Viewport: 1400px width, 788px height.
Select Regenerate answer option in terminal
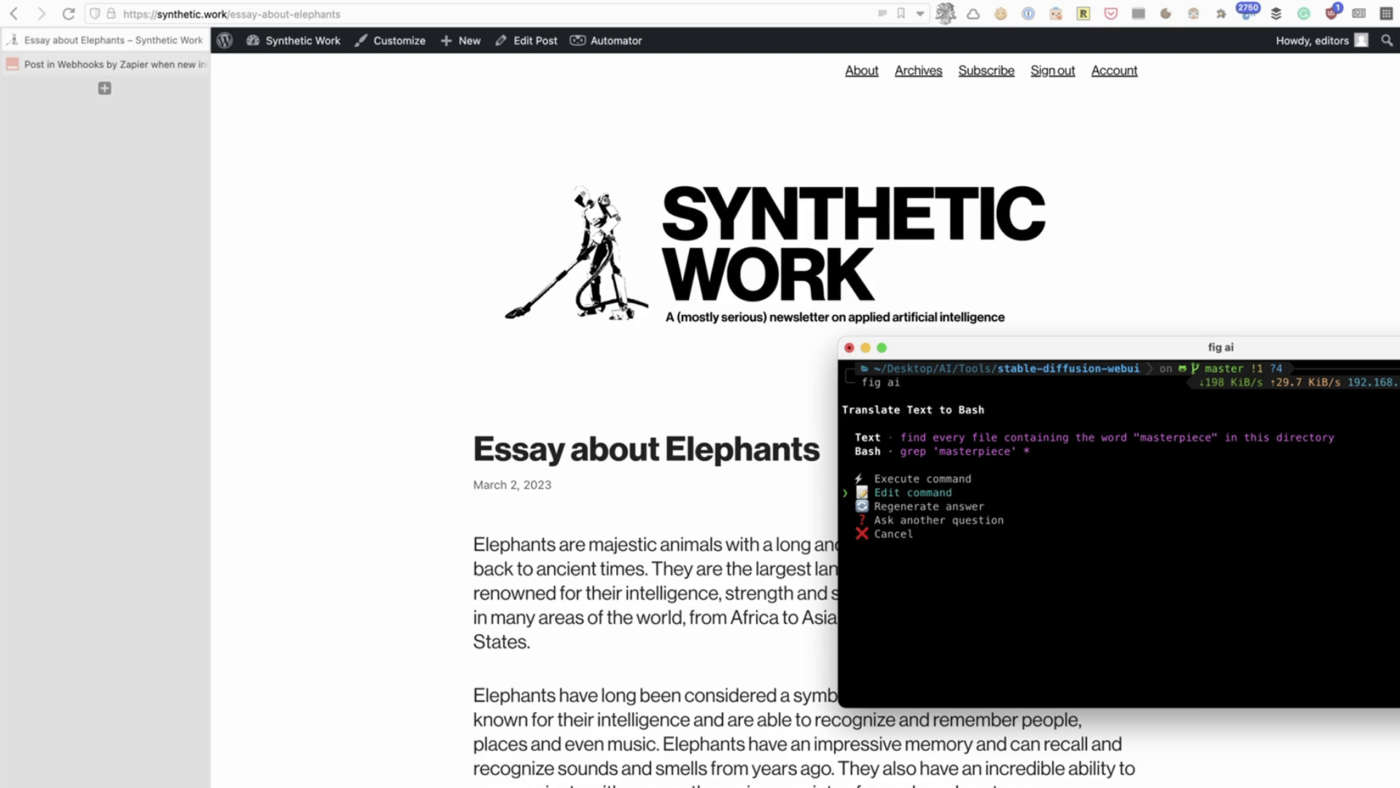[928, 507]
